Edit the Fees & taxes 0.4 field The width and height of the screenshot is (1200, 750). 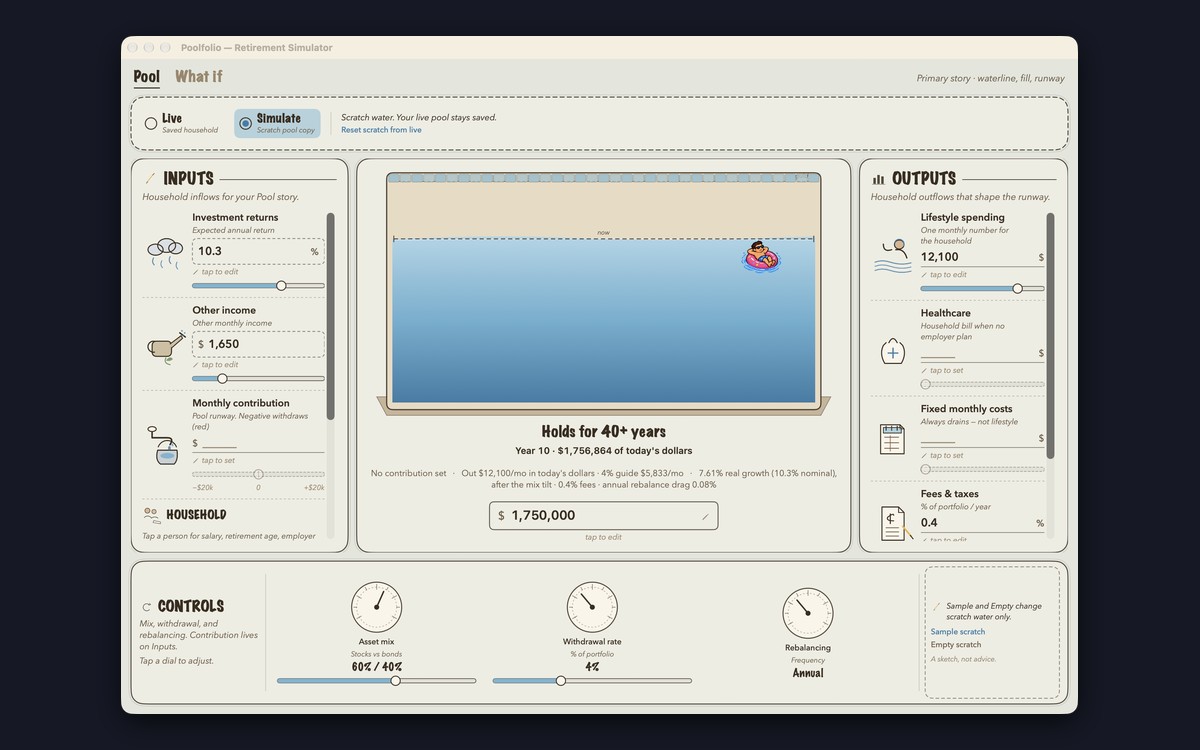tap(982, 523)
